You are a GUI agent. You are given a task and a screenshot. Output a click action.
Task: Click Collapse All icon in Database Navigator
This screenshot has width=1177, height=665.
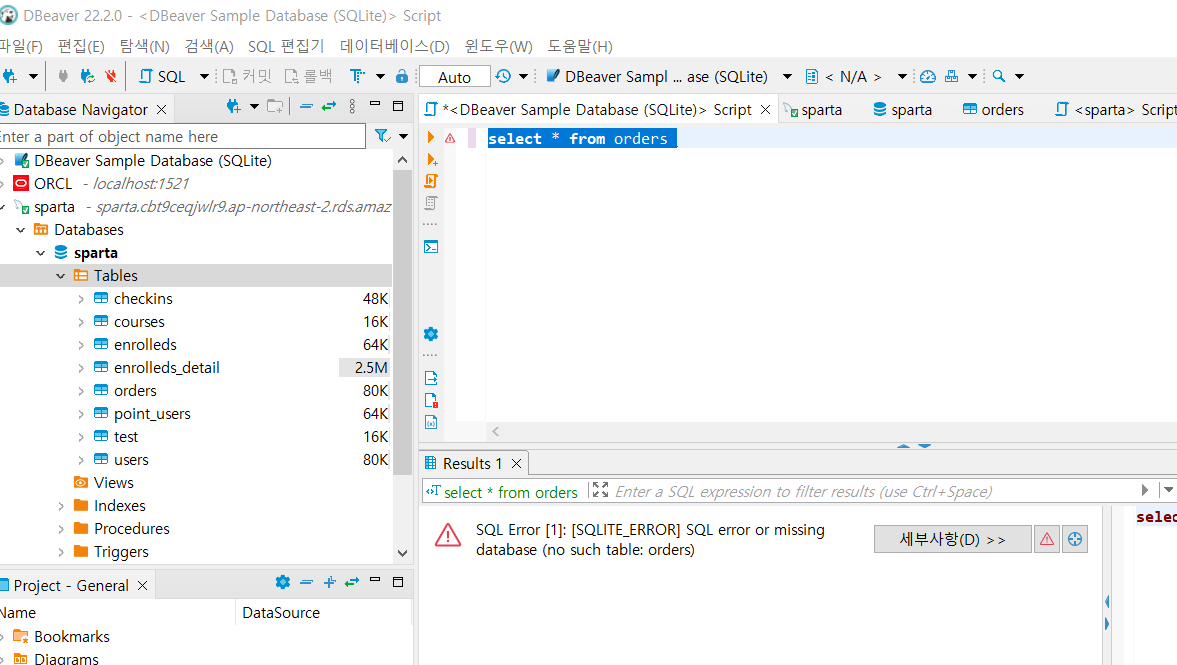coord(306,107)
